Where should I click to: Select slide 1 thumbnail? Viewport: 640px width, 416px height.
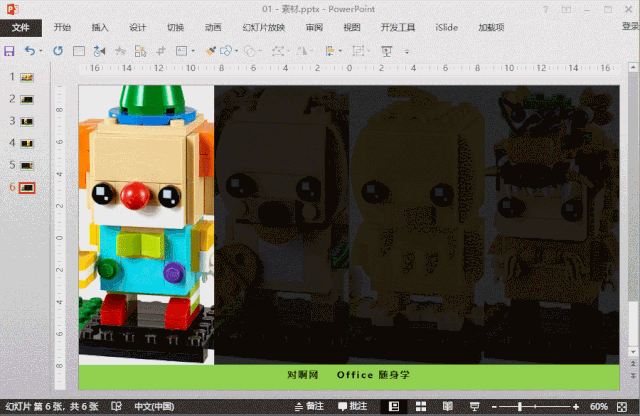pyautogui.click(x=27, y=77)
